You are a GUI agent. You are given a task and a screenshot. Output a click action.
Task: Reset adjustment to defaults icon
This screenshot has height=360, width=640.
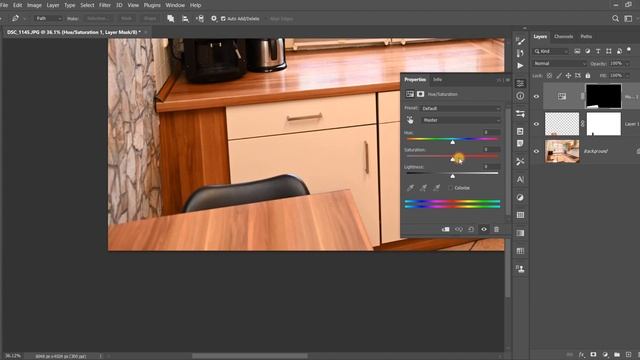coord(471,229)
